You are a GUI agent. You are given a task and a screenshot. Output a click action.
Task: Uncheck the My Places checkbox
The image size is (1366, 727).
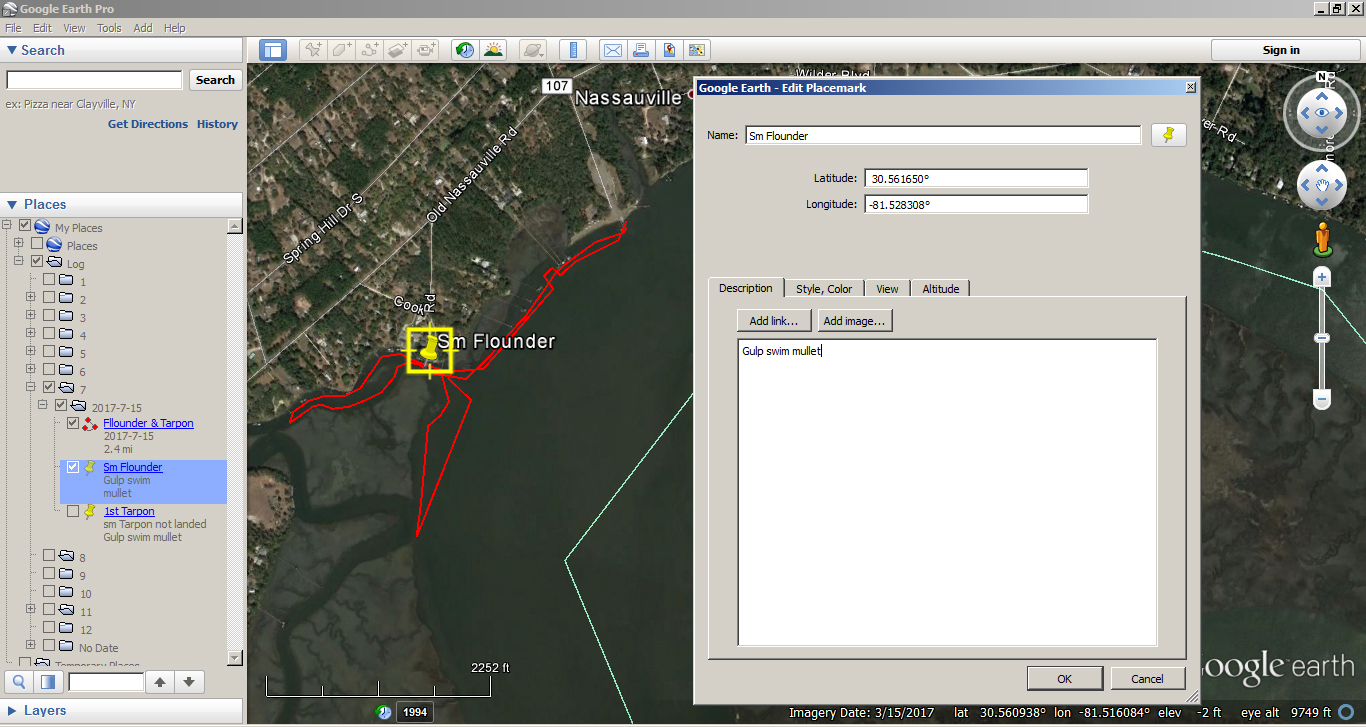click(25, 227)
